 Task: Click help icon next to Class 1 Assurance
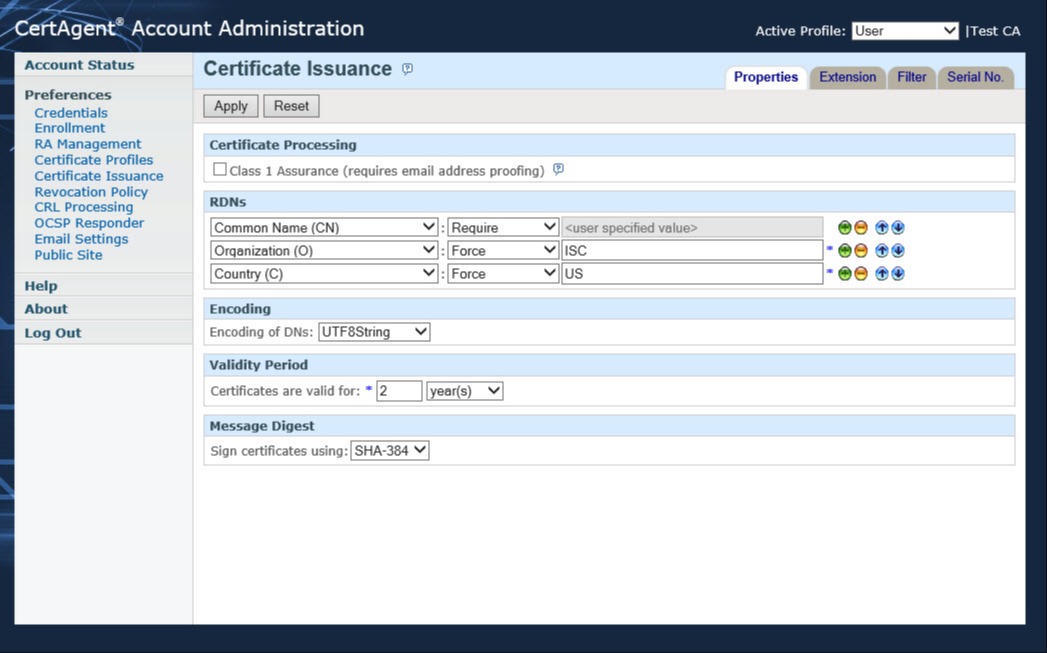559,170
